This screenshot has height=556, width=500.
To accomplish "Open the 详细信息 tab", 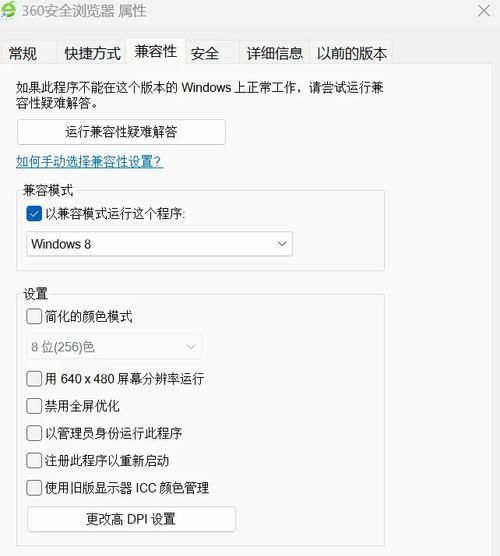I will pyautogui.click(x=274, y=54).
